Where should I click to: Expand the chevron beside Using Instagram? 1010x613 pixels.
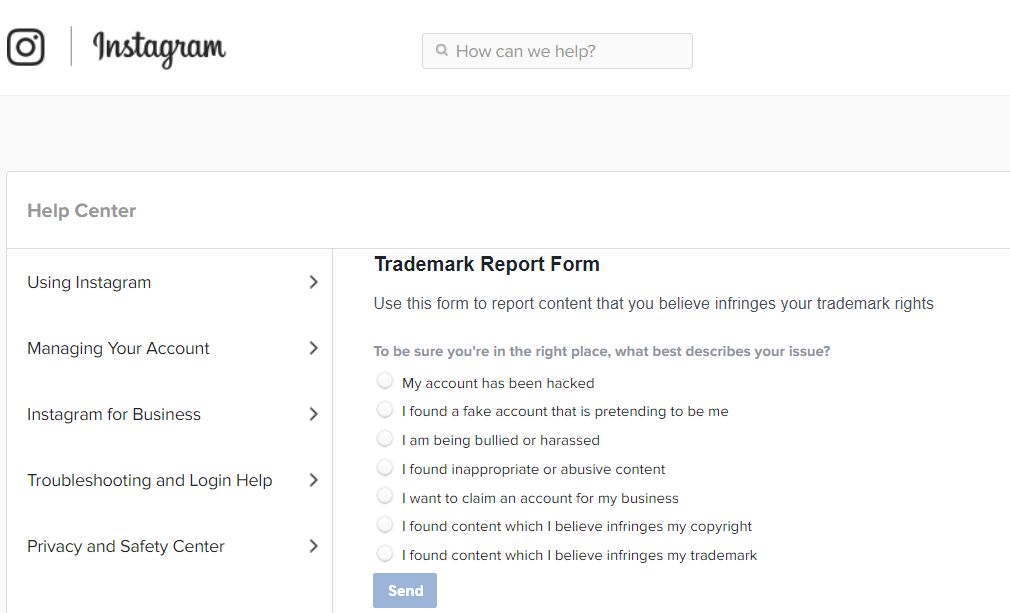click(313, 282)
